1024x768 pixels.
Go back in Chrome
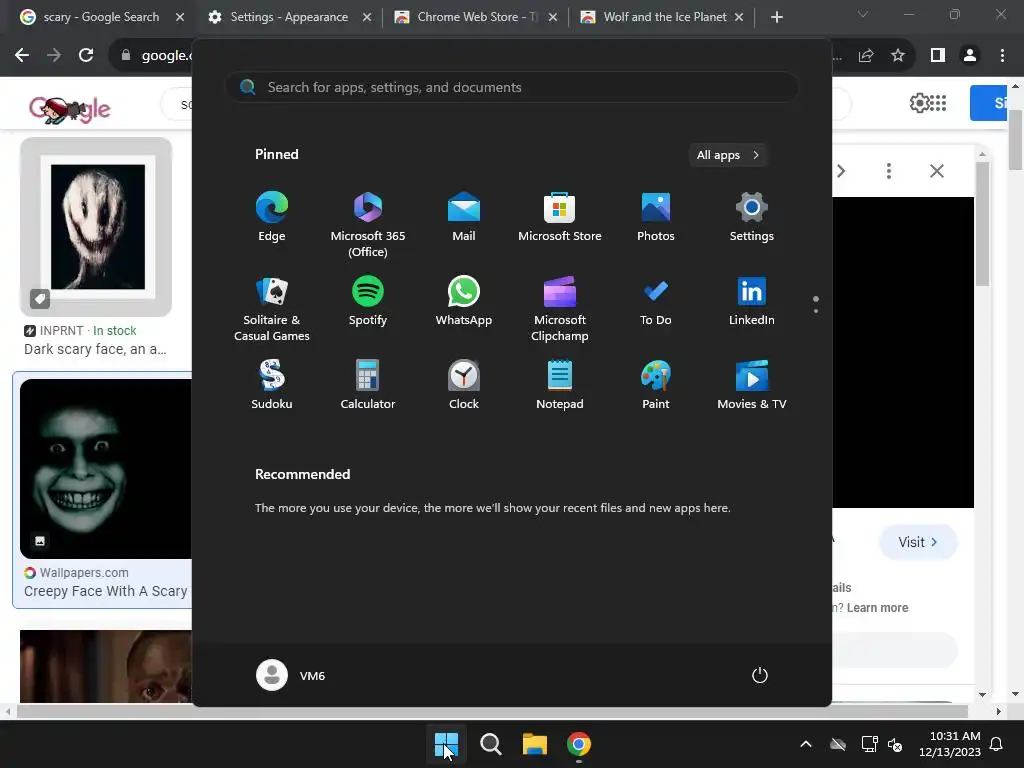pos(22,56)
